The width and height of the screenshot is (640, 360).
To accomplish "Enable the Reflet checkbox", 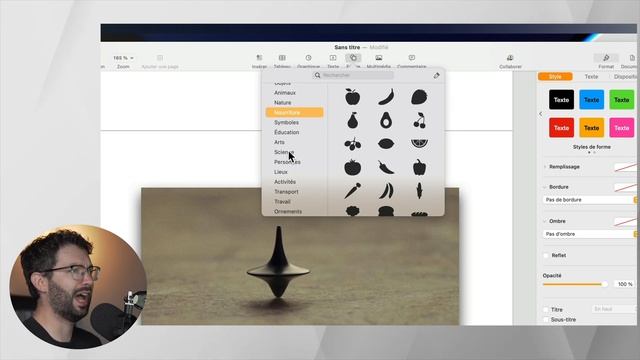I will (x=546, y=256).
